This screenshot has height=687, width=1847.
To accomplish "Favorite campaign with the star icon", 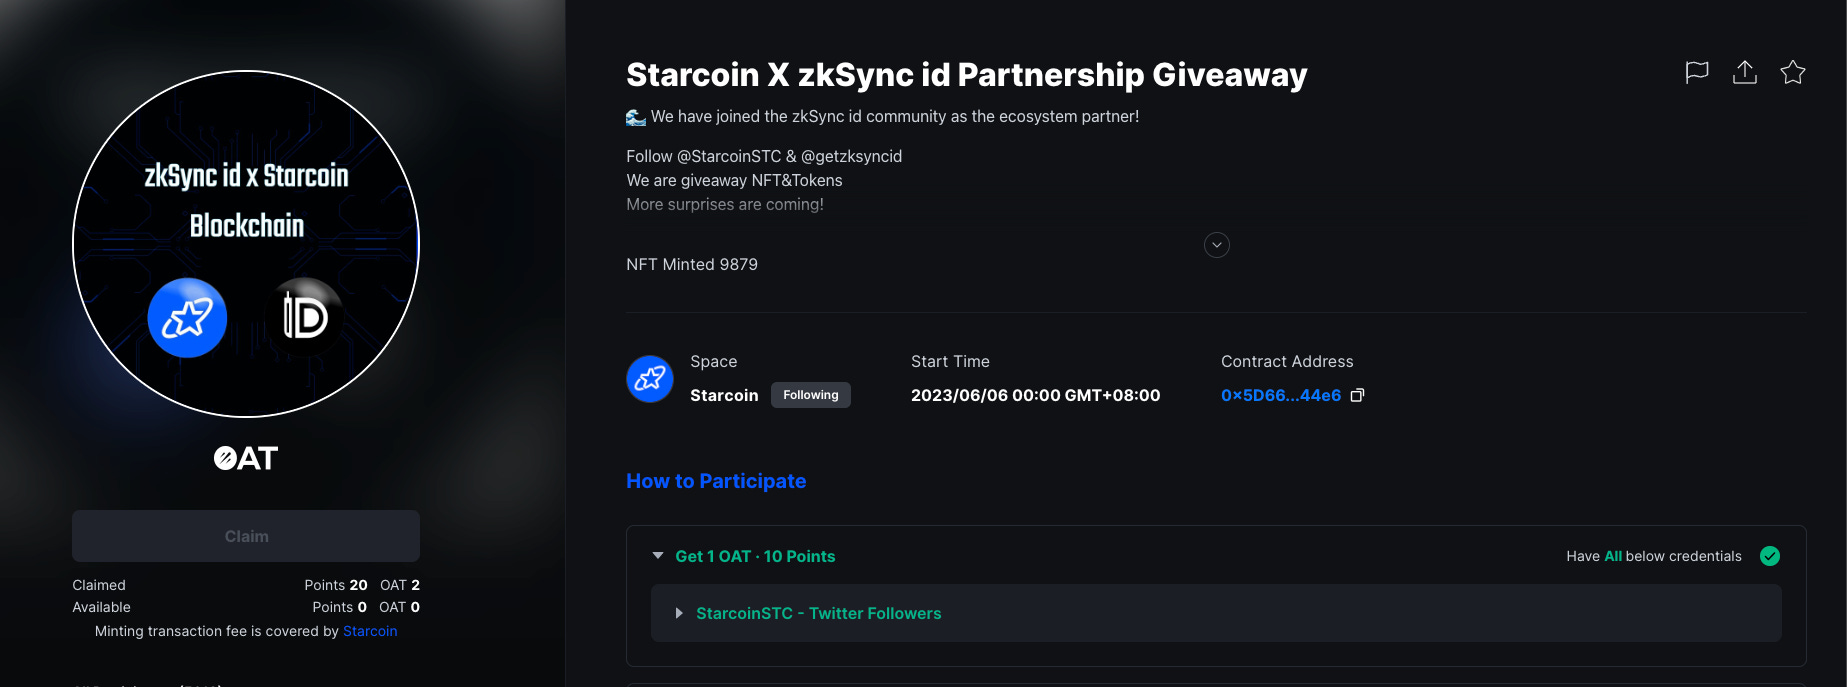I will coord(1793,72).
